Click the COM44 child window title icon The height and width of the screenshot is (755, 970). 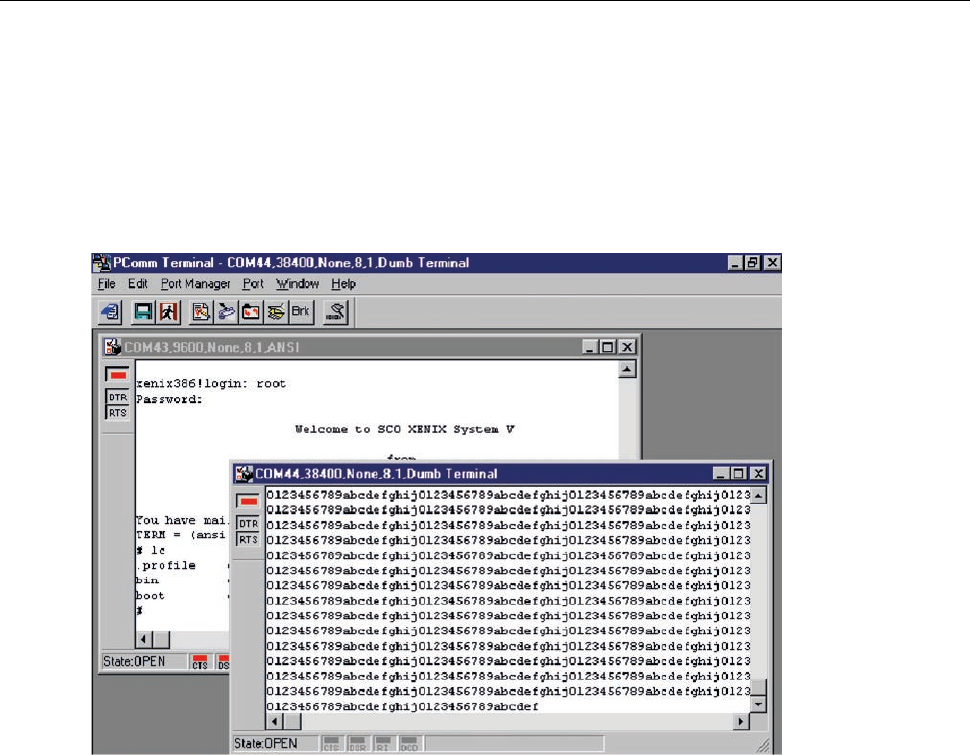244,474
